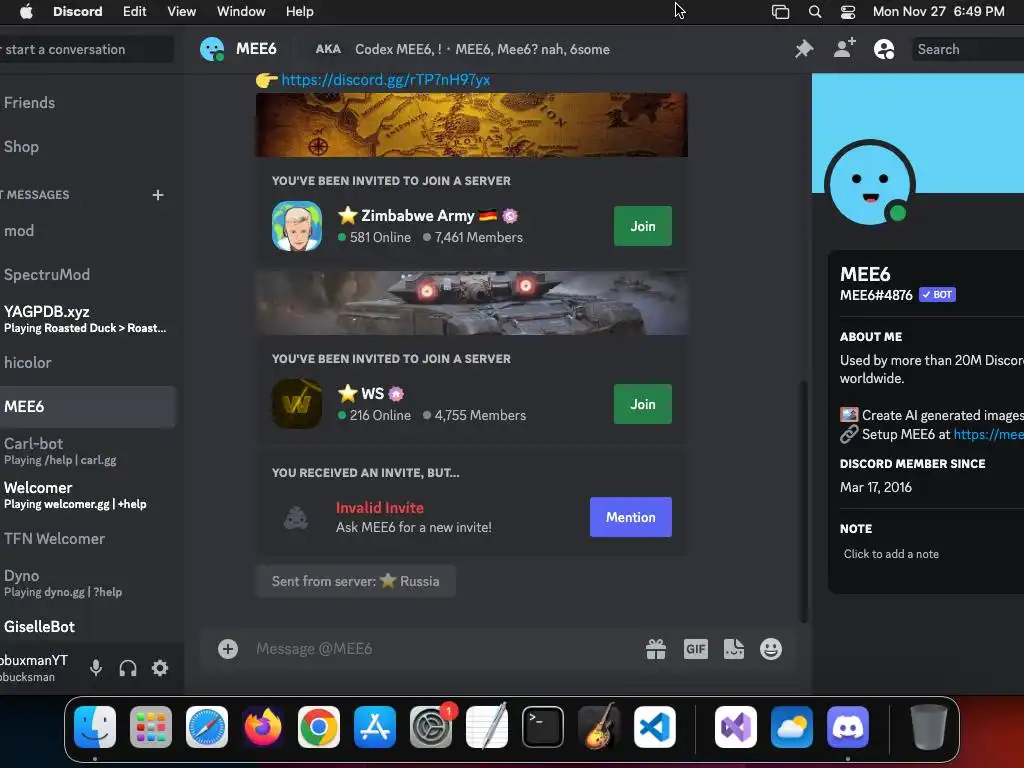Open Terminal from the Dock
The width and height of the screenshot is (1024, 768).
pos(543,727)
